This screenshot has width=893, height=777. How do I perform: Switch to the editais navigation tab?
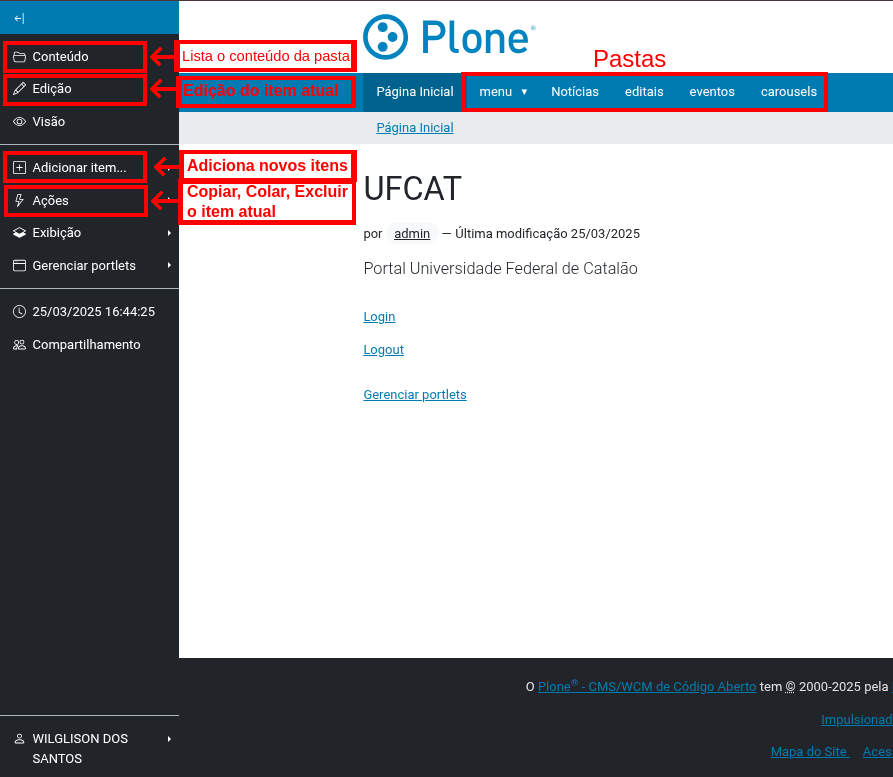644,92
